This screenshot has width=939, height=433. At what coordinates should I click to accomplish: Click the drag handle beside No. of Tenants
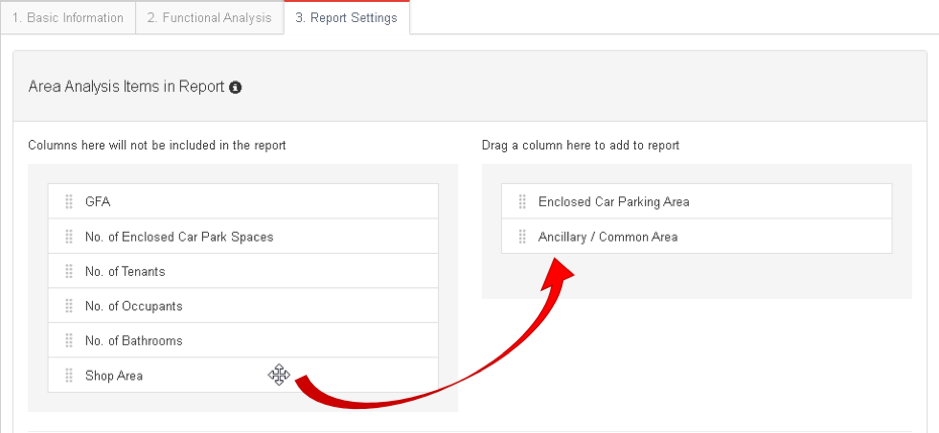69,271
